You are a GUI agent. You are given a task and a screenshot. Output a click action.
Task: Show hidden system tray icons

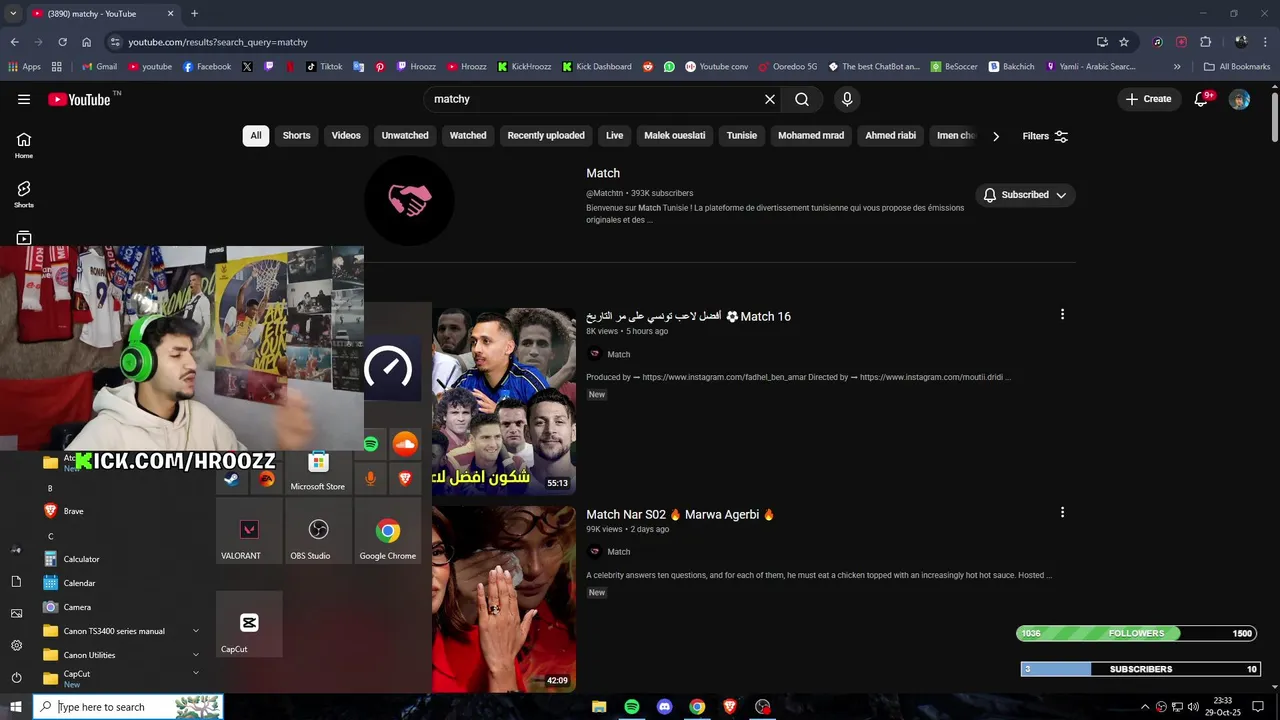[x=1145, y=707]
